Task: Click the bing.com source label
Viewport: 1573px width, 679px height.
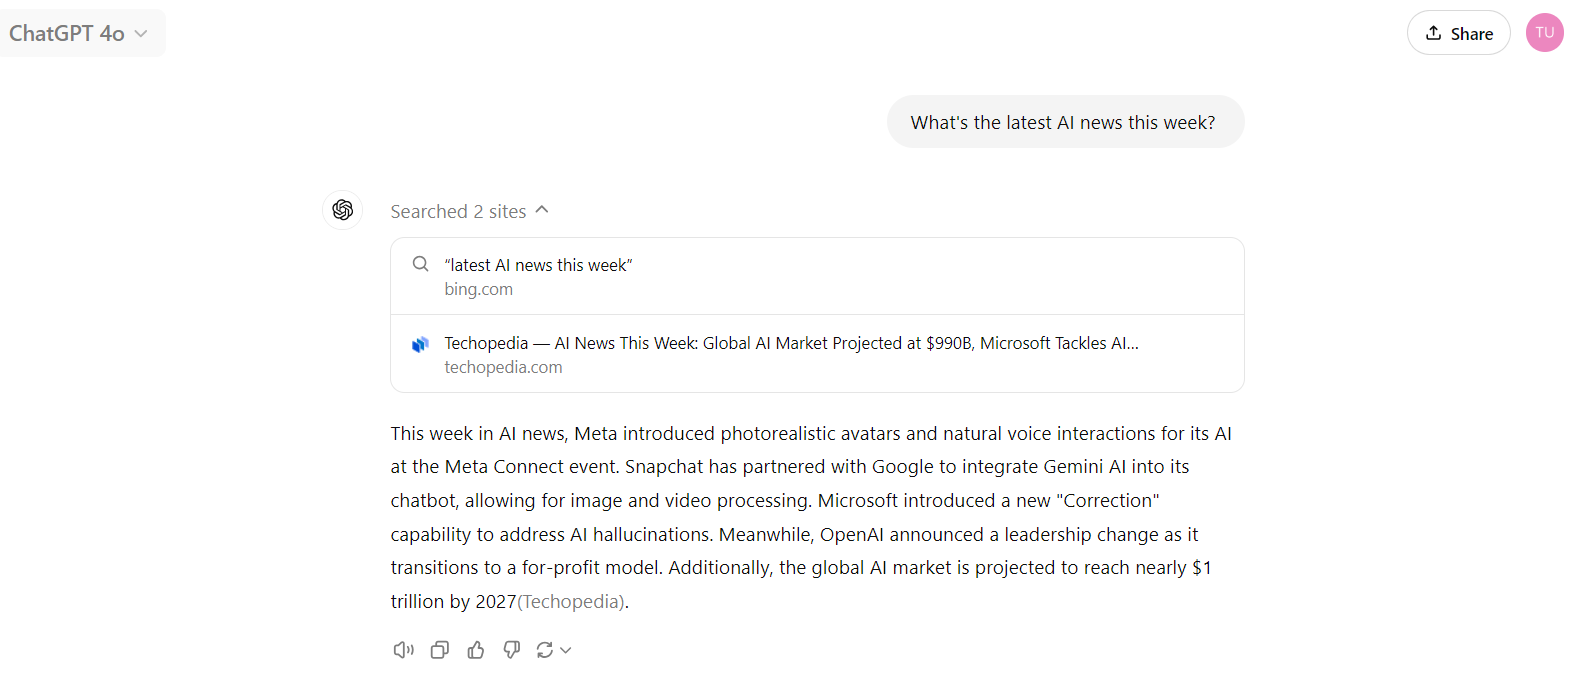Action: 478,289
